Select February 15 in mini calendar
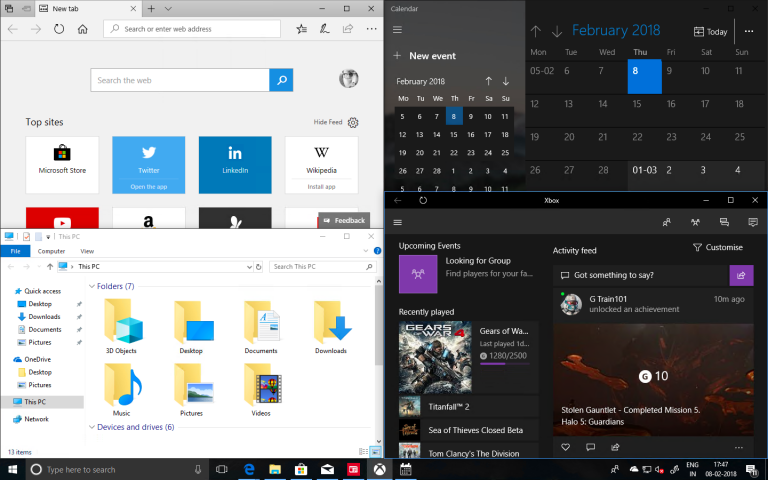 [x=454, y=134]
